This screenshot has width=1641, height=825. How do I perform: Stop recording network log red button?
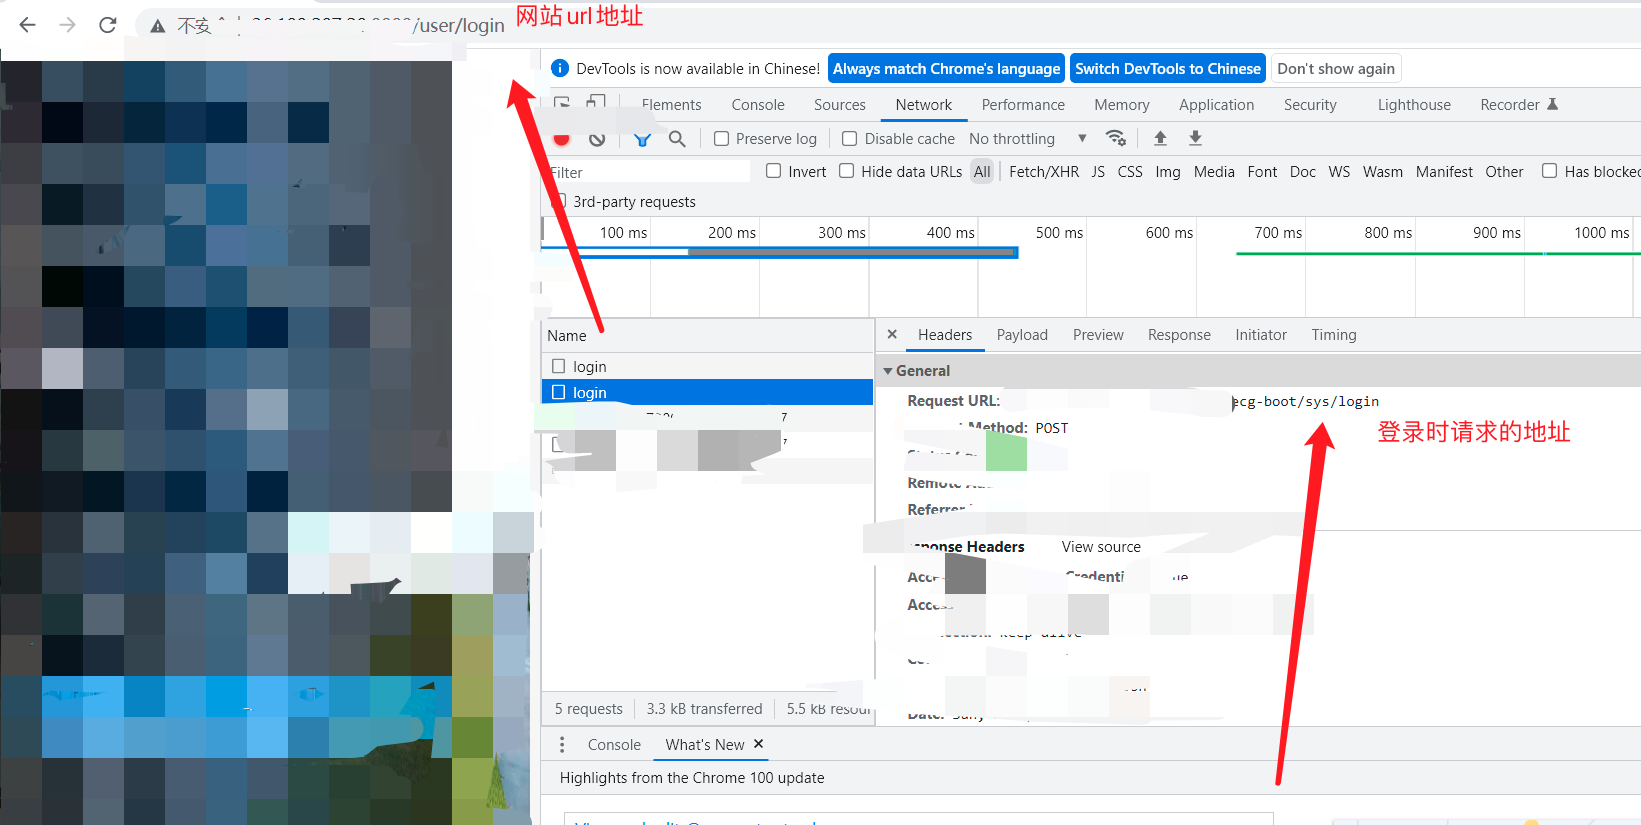(x=562, y=139)
